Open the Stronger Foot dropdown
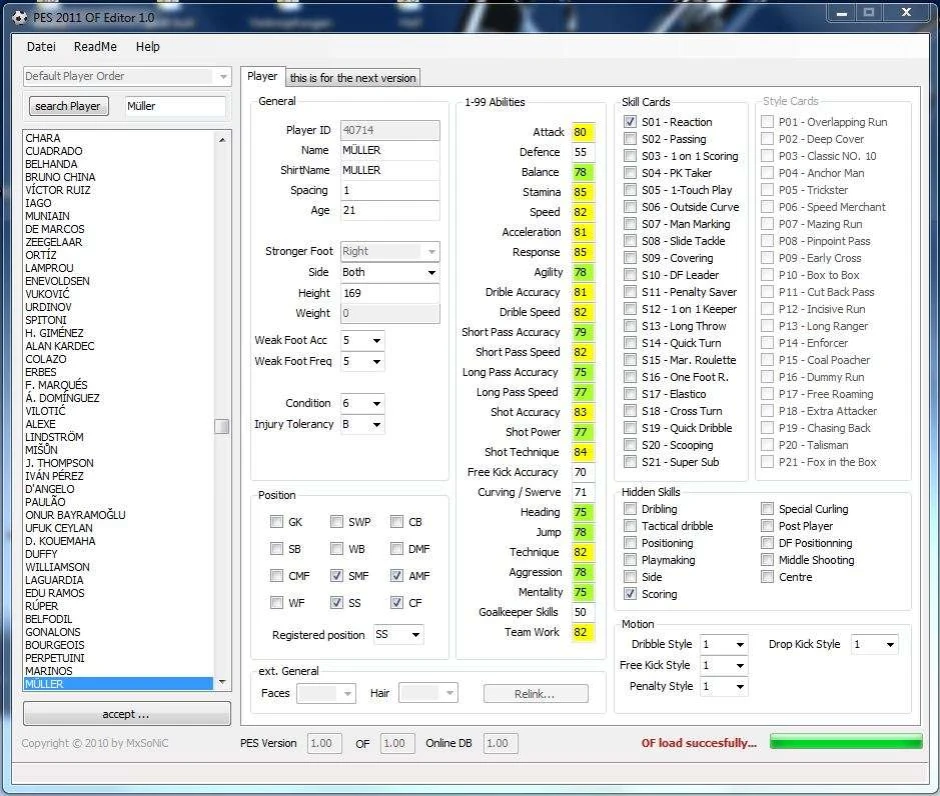 pyautogui.click(x=432, y=251)
